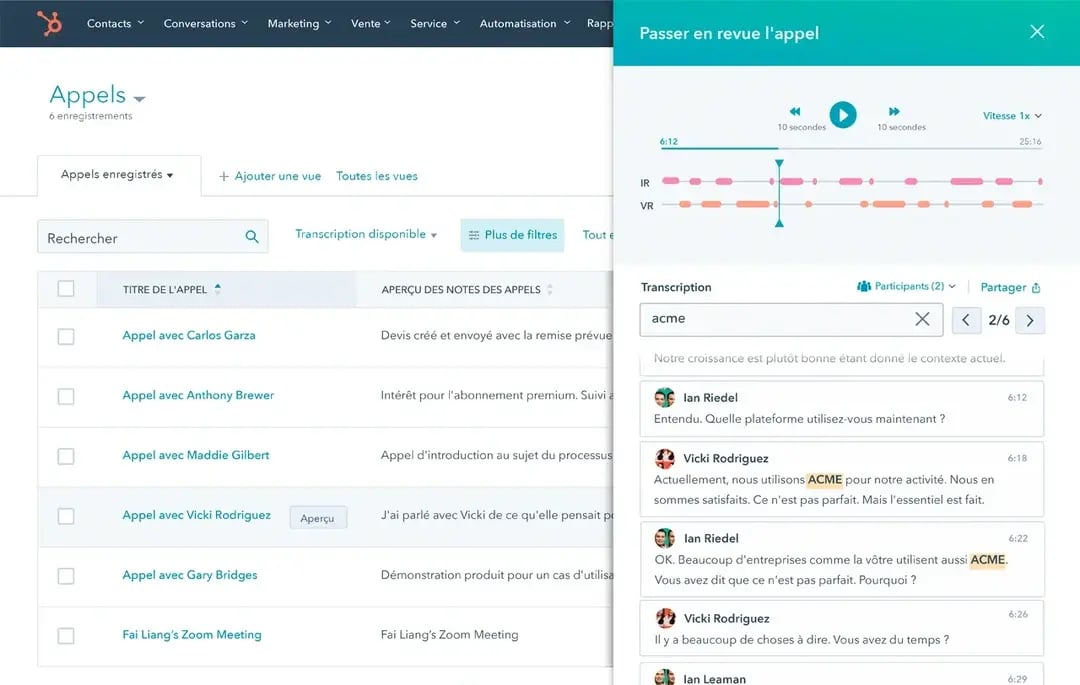
Task: Open the Marketing menu
Action: [x=299, y=23]
